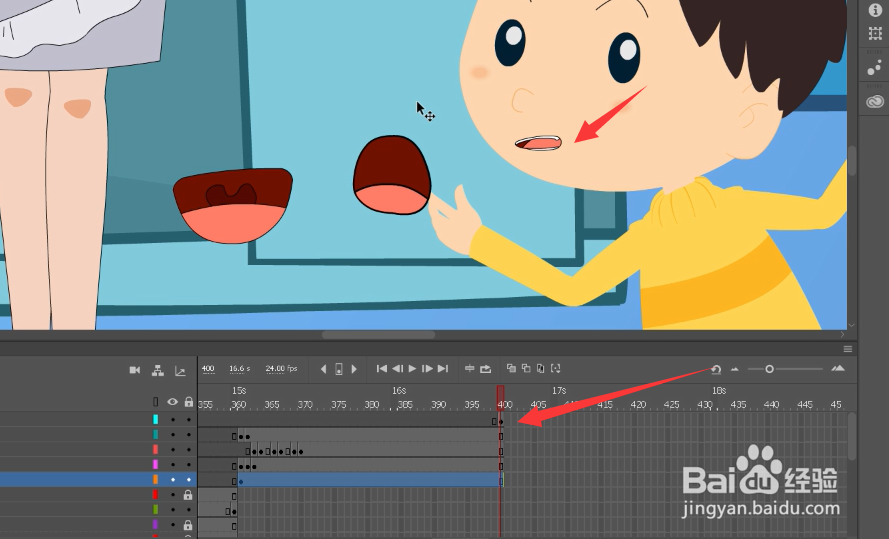The width and height of the screenshot is (889, 539).
Task: Hide the selected orange layer visibility dot
Action: click(173, 480)
